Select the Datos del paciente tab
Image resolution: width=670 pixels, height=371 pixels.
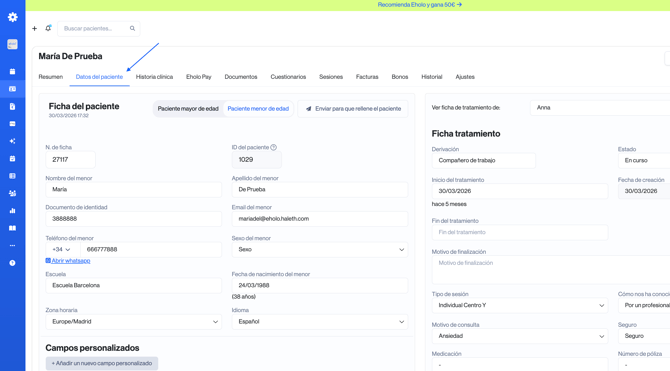coord(99,77)
